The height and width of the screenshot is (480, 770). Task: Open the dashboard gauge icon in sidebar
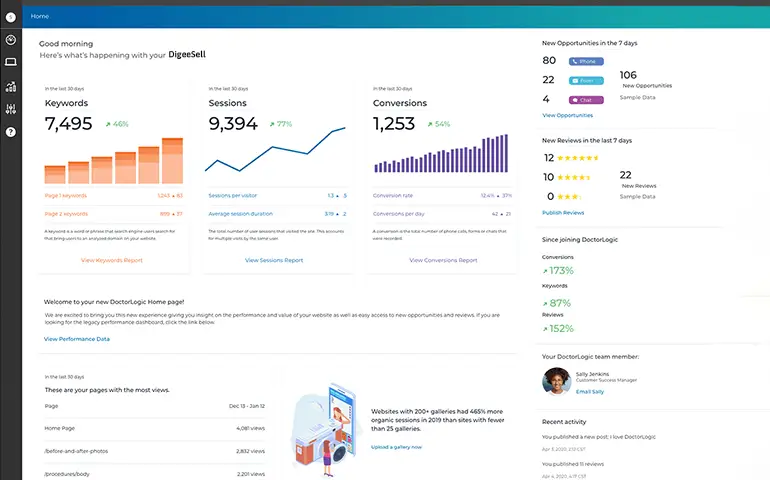point(11,40)
